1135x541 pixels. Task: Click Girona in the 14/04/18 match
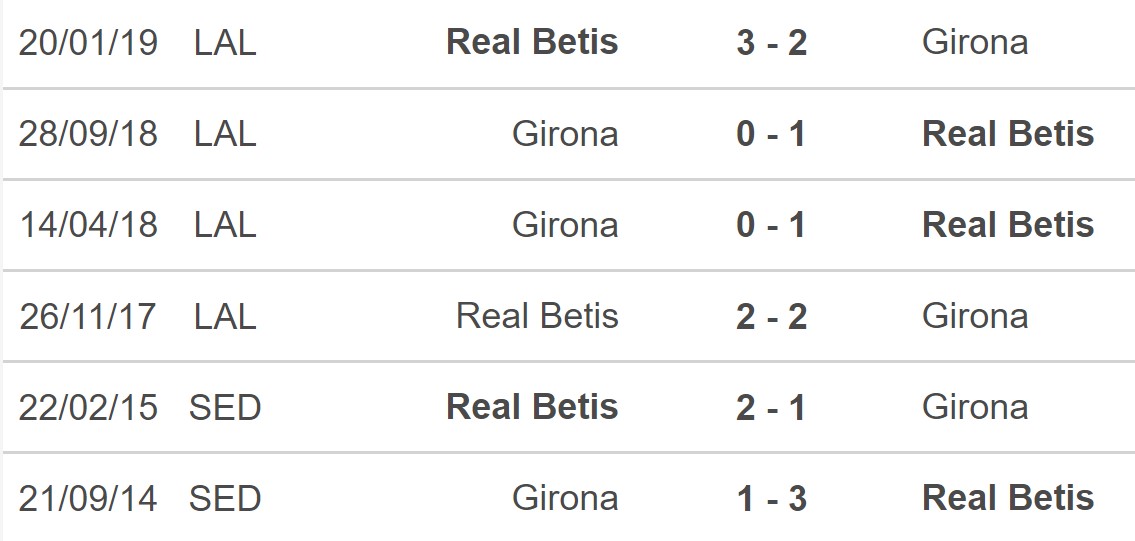[565, 225]
